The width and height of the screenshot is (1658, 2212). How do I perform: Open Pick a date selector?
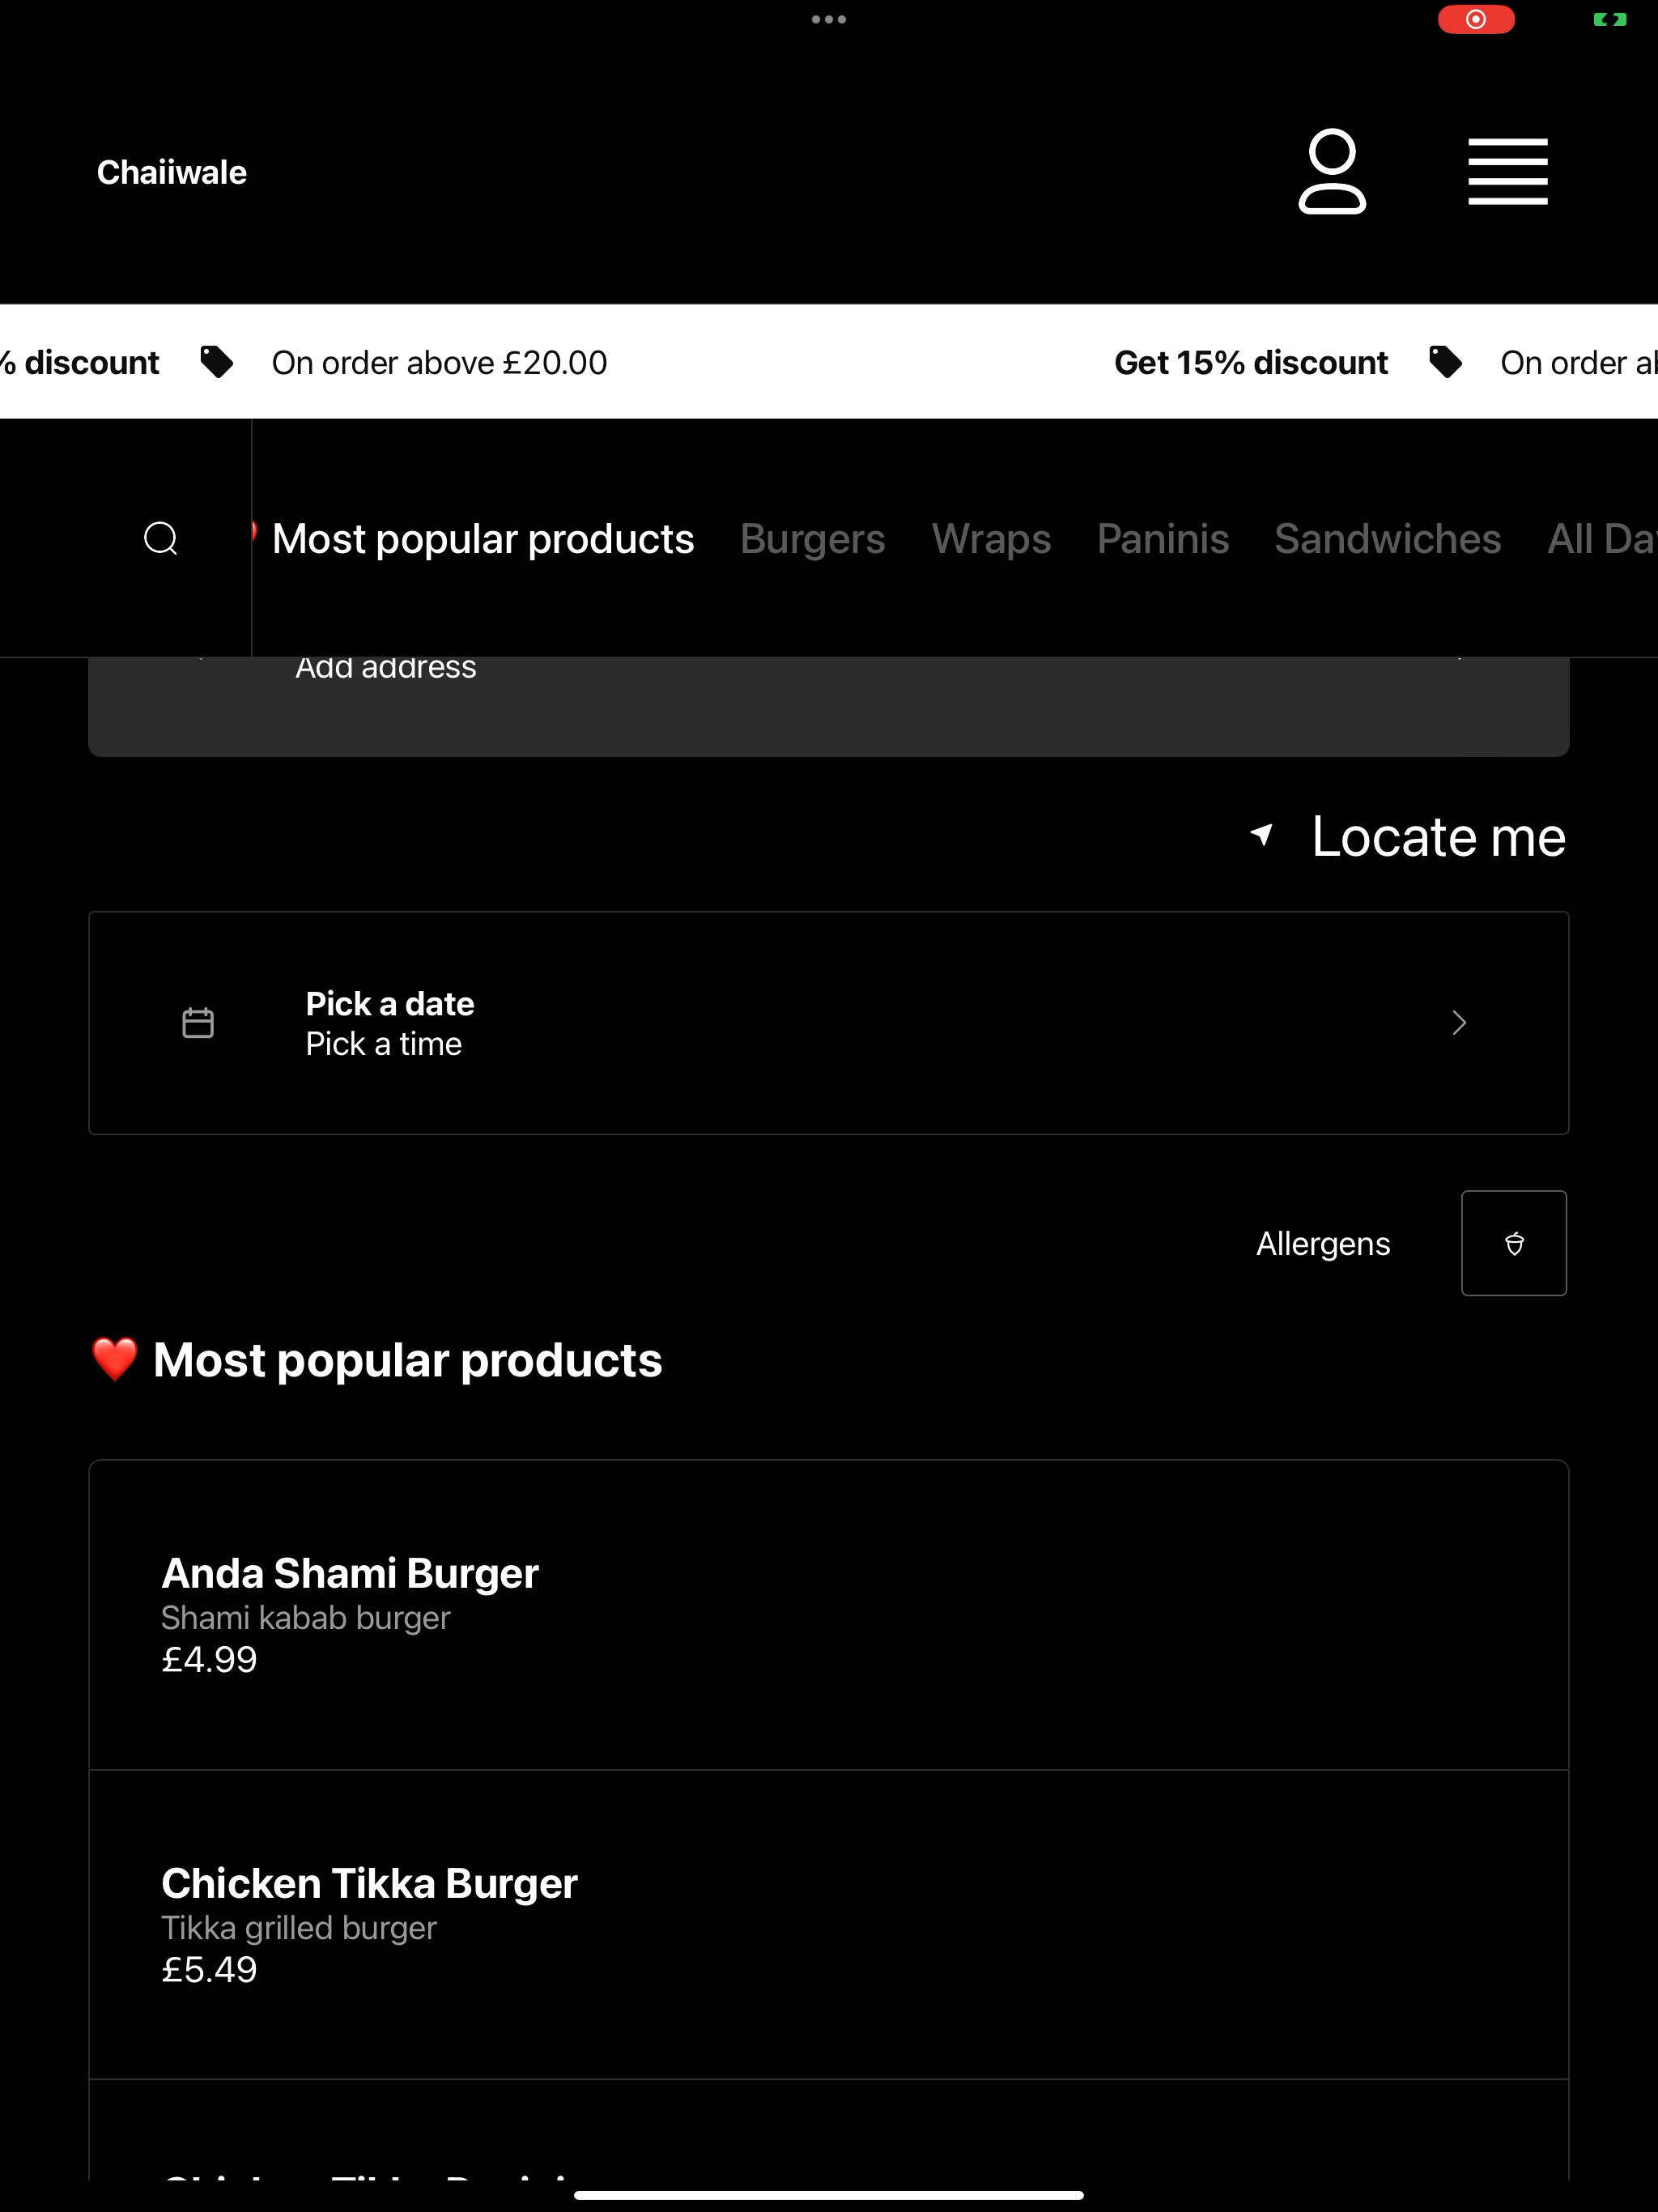pos(829,1023)
